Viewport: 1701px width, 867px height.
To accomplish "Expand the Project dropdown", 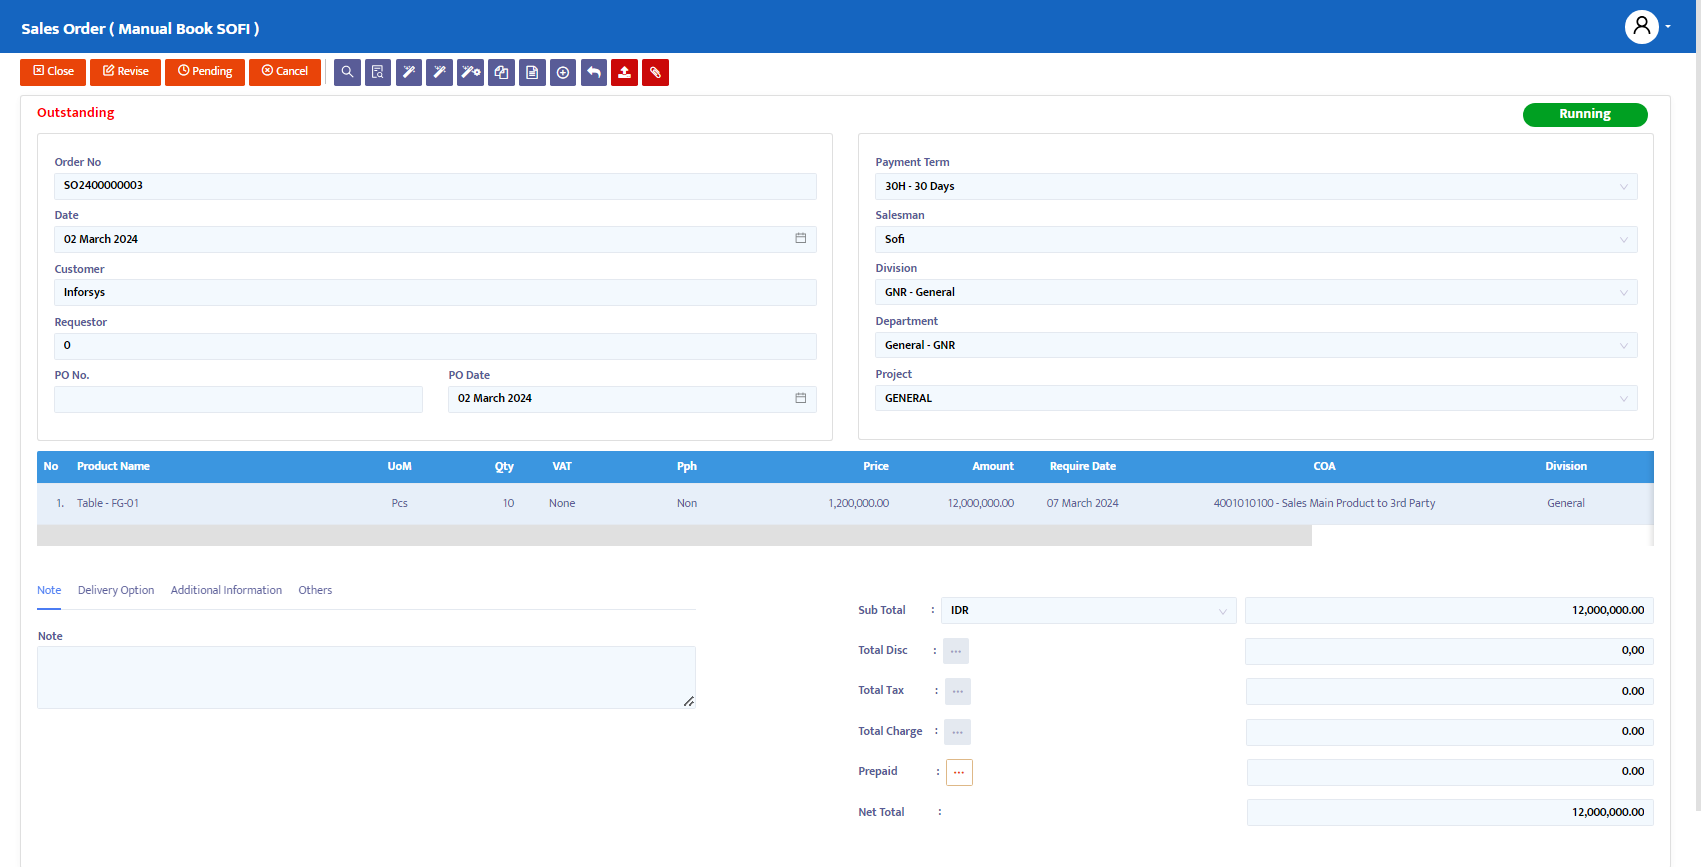I will pos(1256,398).
